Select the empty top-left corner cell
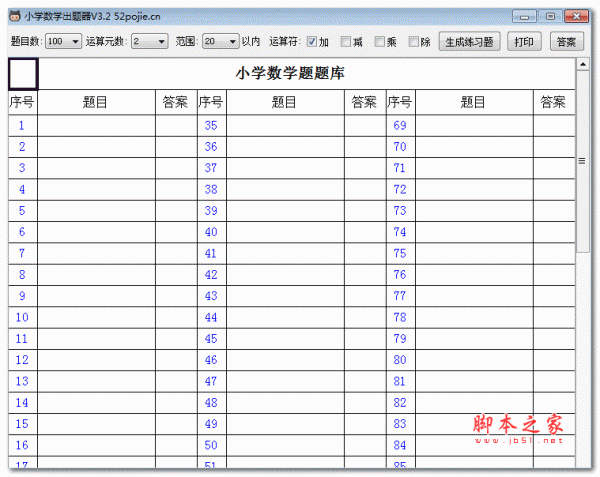This screenshot has width=600, height=477. coord(23,74)
